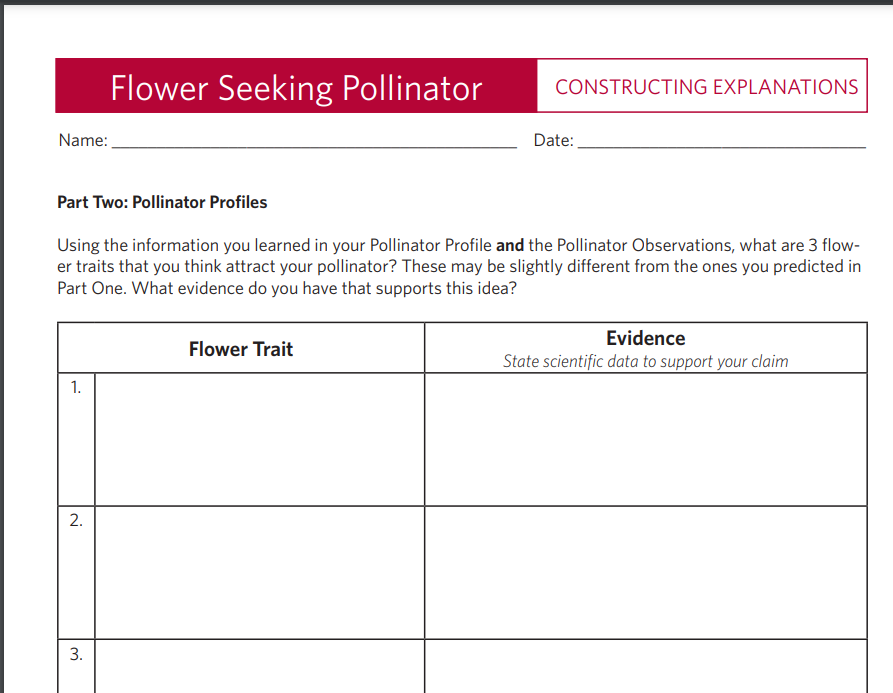
Task: Click the Part Two: Pollinator Profiles heading
Action: pos(162,202)
